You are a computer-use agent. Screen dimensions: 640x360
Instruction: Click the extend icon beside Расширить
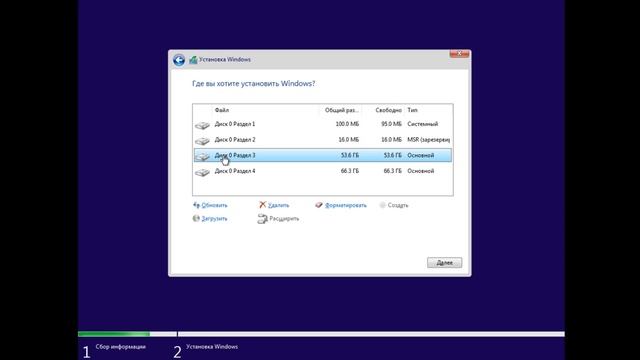[x=262, y=219]
